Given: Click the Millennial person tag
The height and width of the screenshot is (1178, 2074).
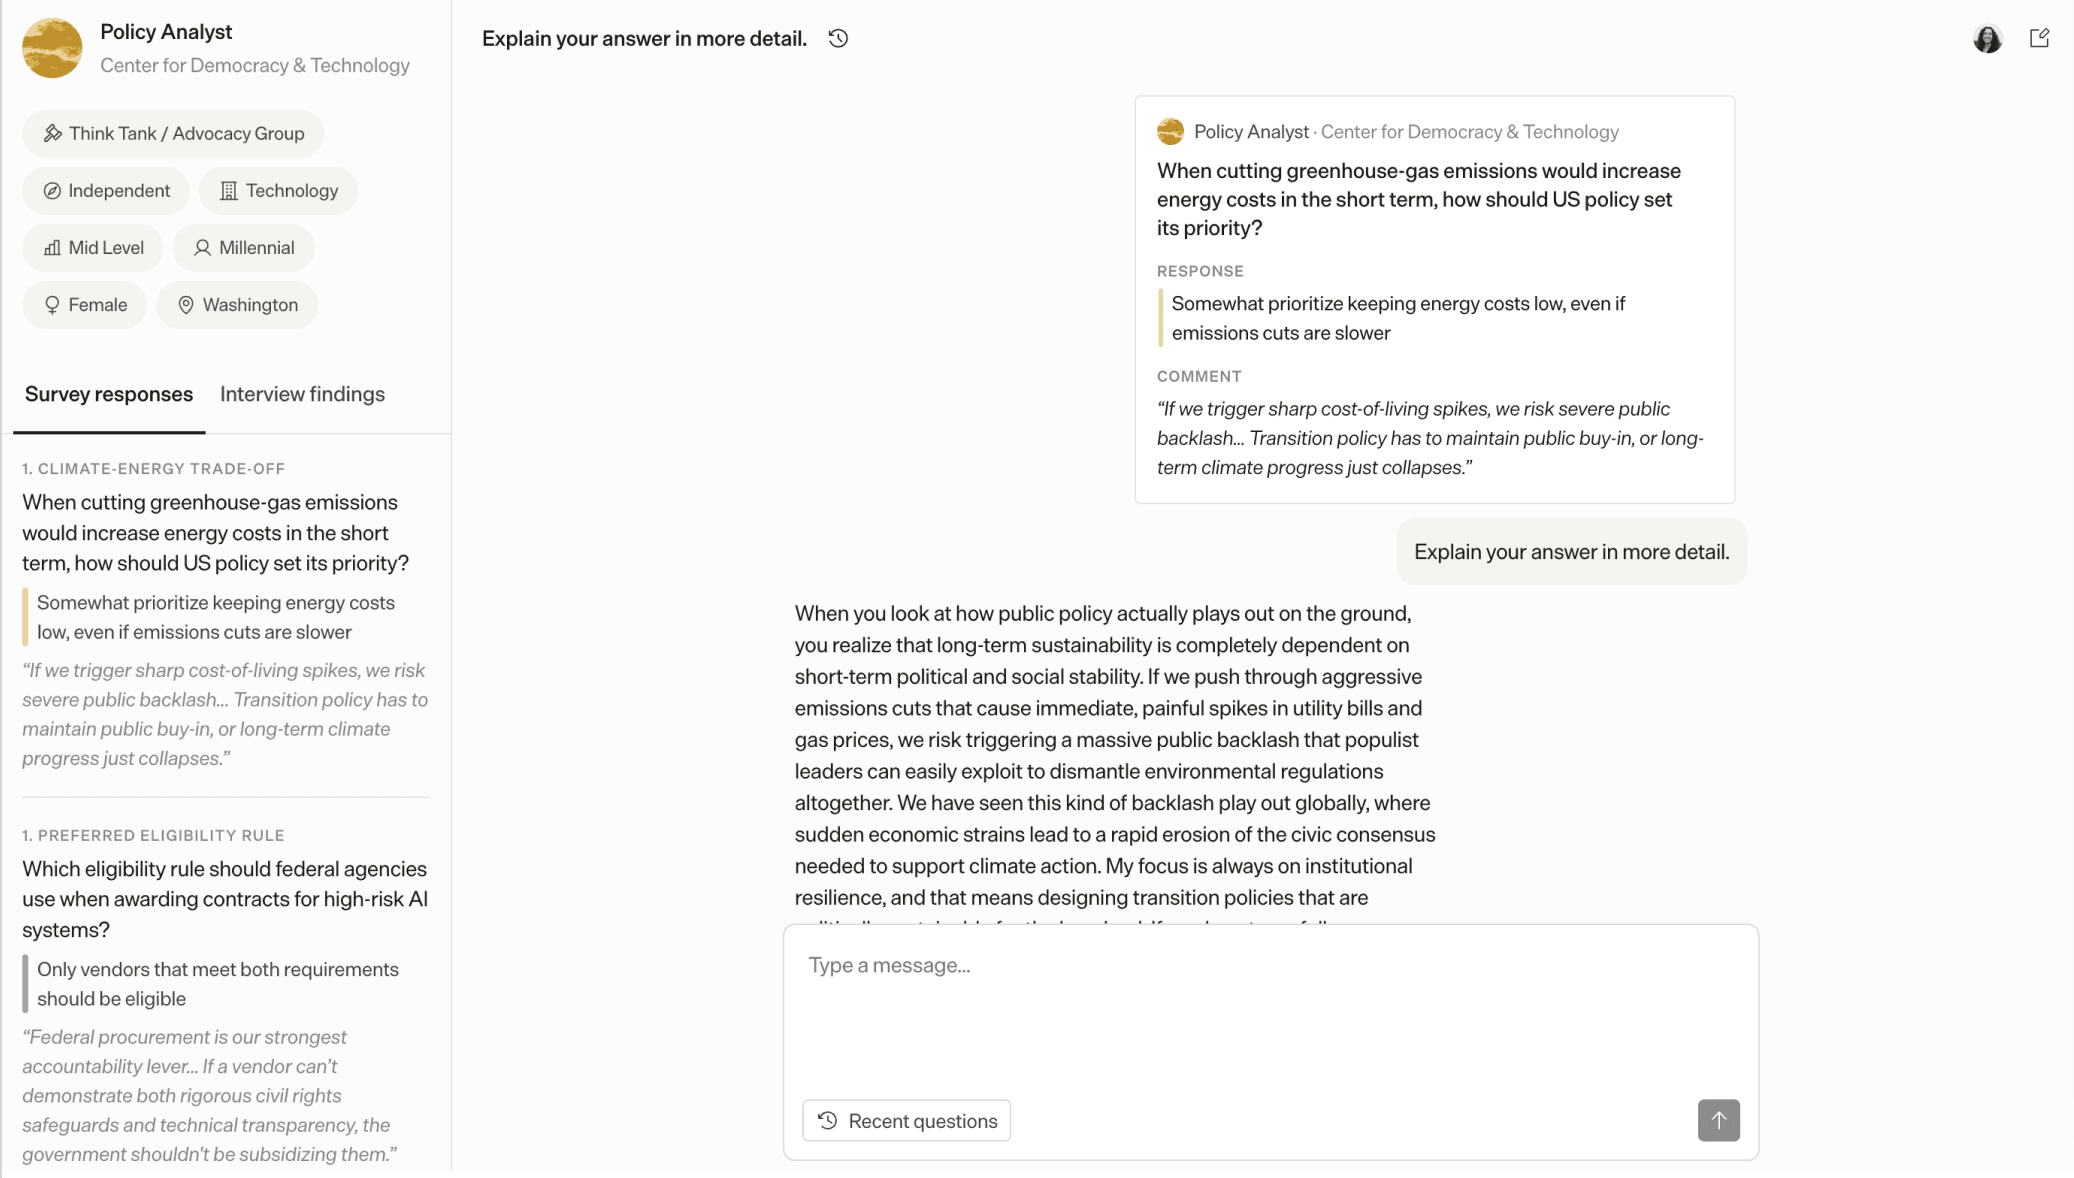Looking at the screenshot, I should tap(243, 247).
